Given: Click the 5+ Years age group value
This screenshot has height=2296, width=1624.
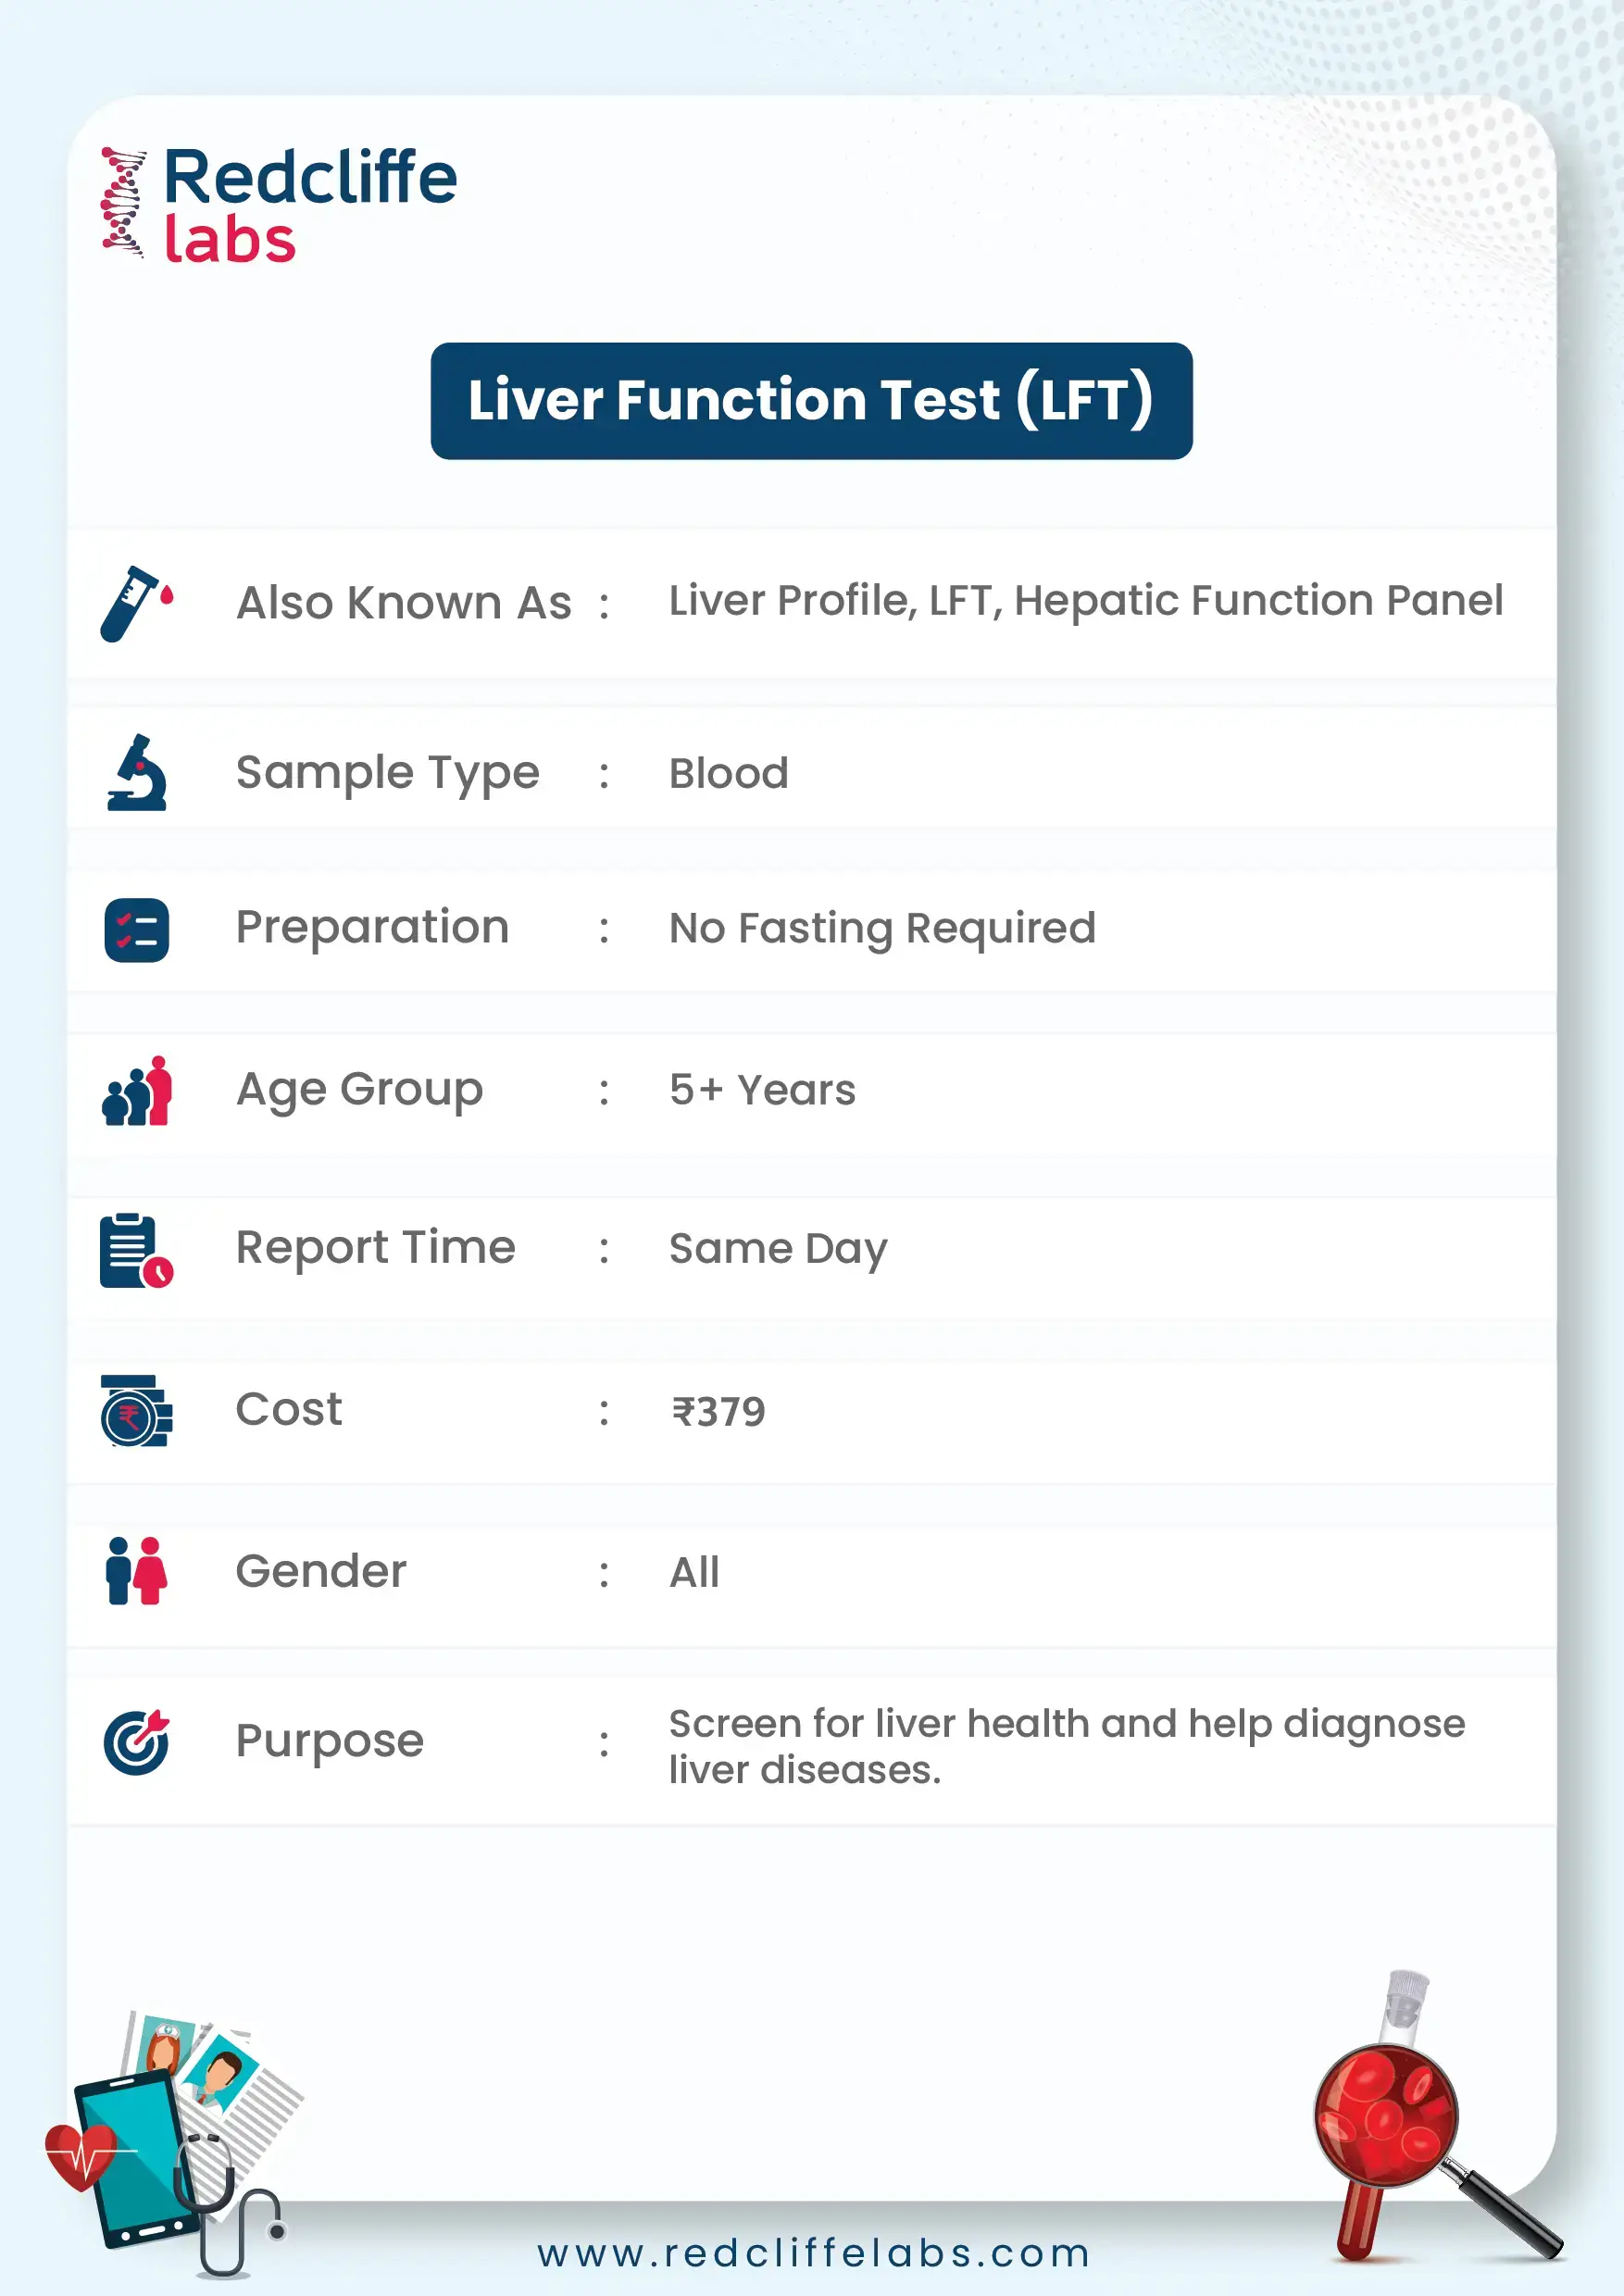Looking at the screenshot, I should pos(762,1090).
